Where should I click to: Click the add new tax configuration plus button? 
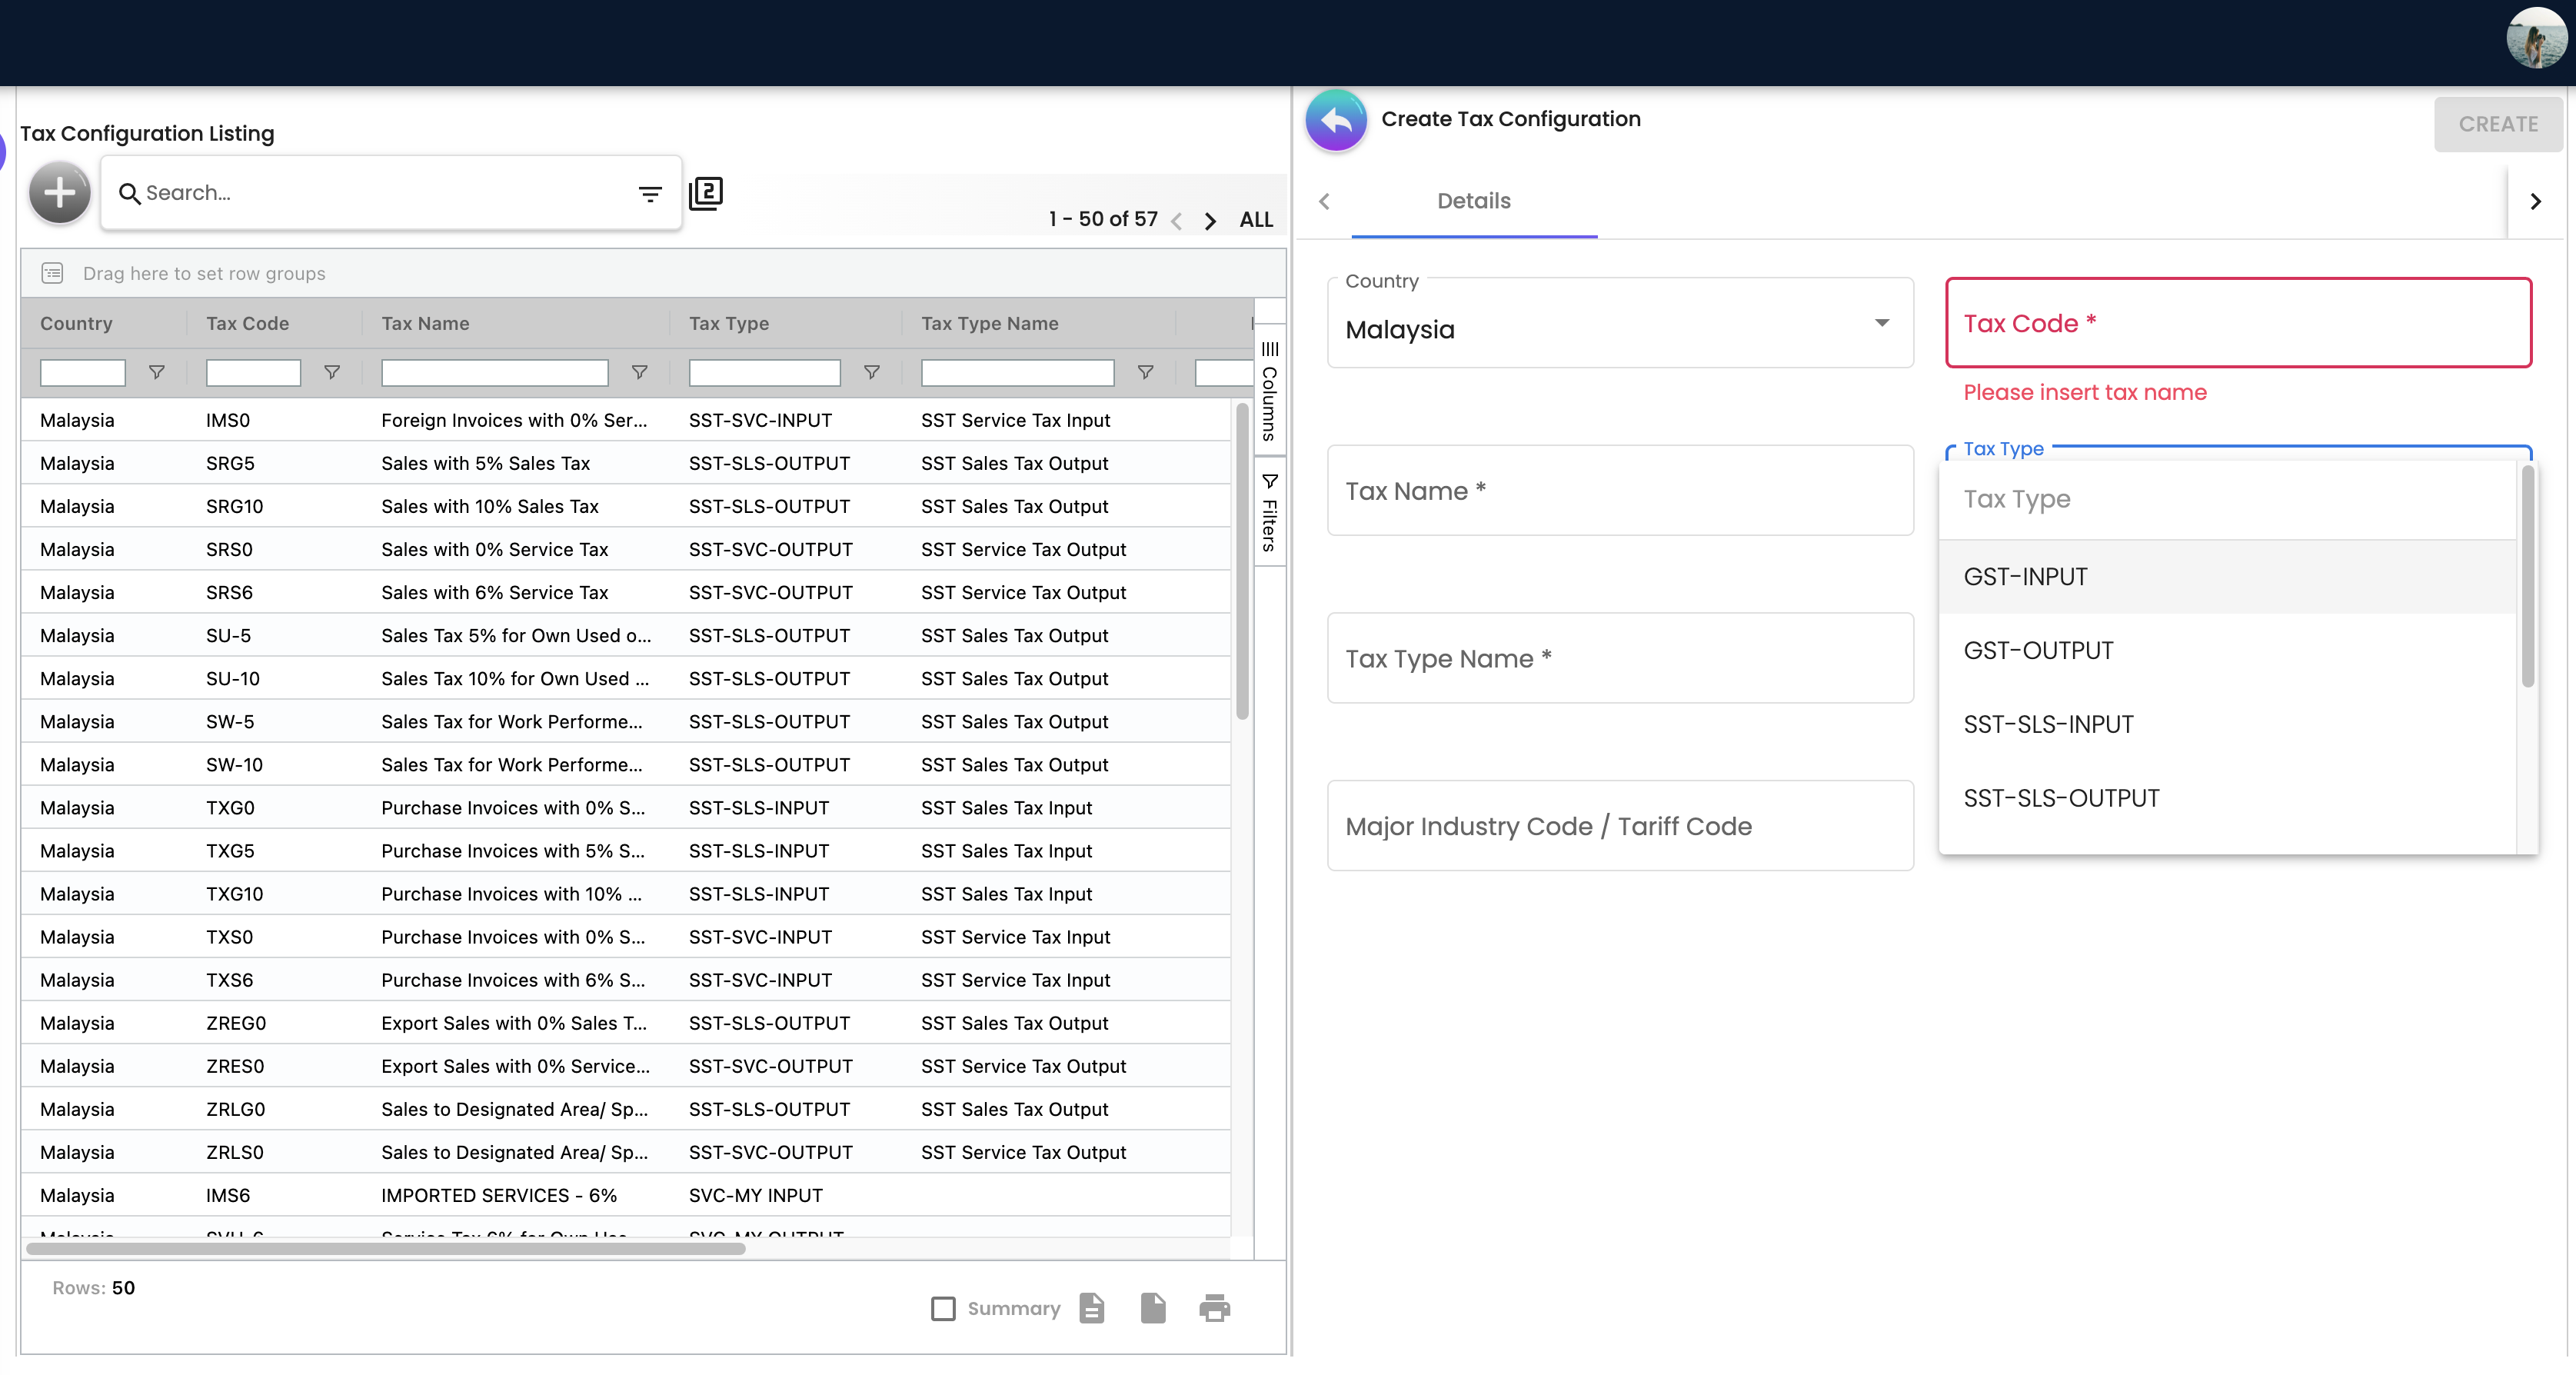click(60, 192)
